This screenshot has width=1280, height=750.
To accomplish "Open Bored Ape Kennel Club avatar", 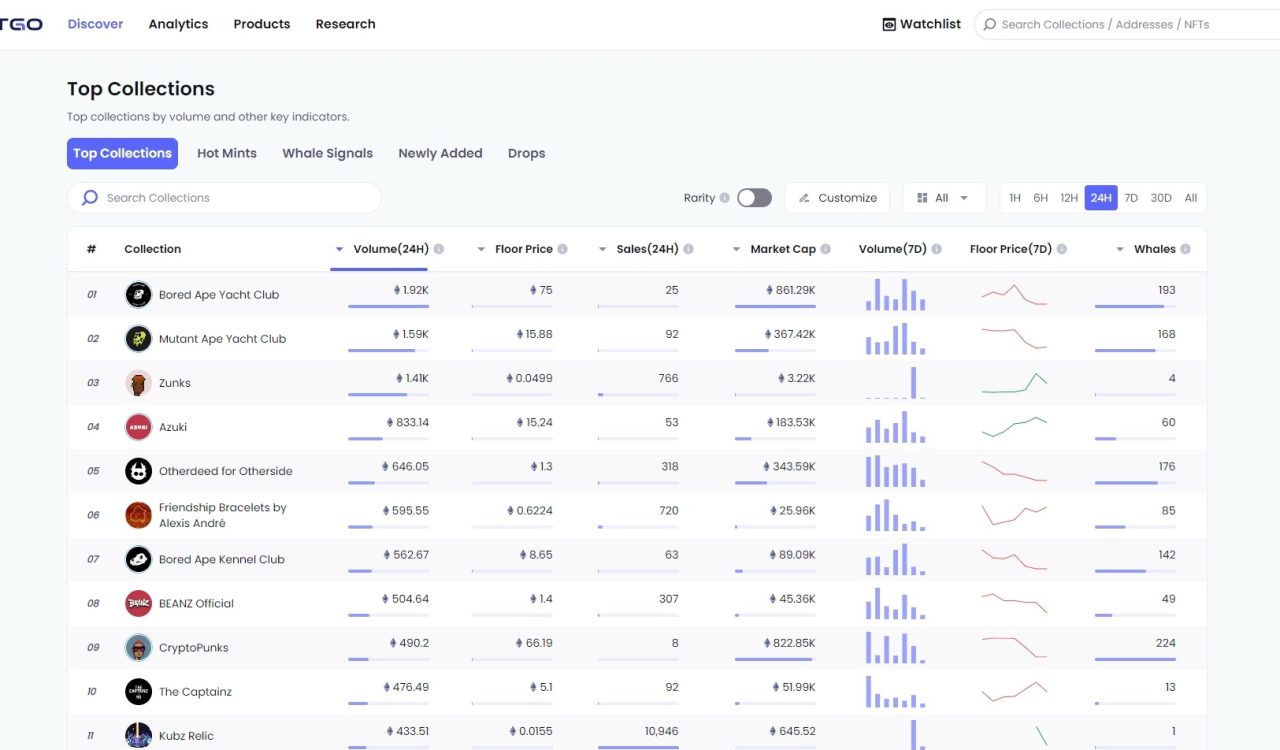I will click(x=138, y=559).
